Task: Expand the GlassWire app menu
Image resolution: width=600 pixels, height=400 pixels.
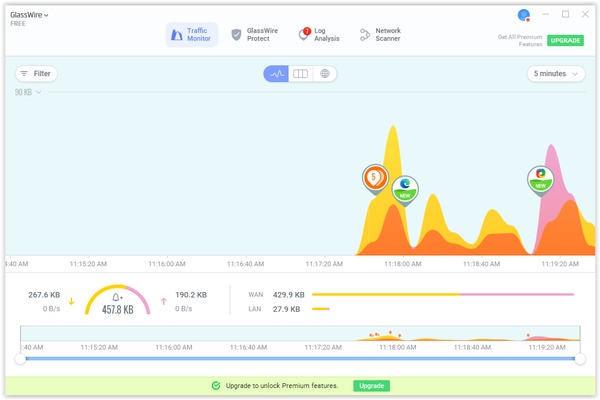Action: 30,15
